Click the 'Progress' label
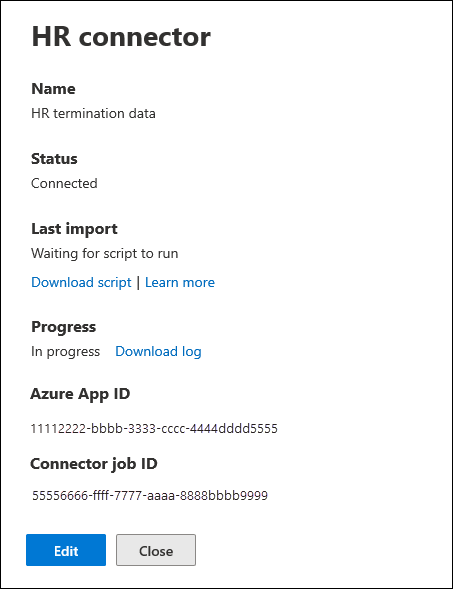The height and width of the screenshot is (589, 453). click(63, 327)
